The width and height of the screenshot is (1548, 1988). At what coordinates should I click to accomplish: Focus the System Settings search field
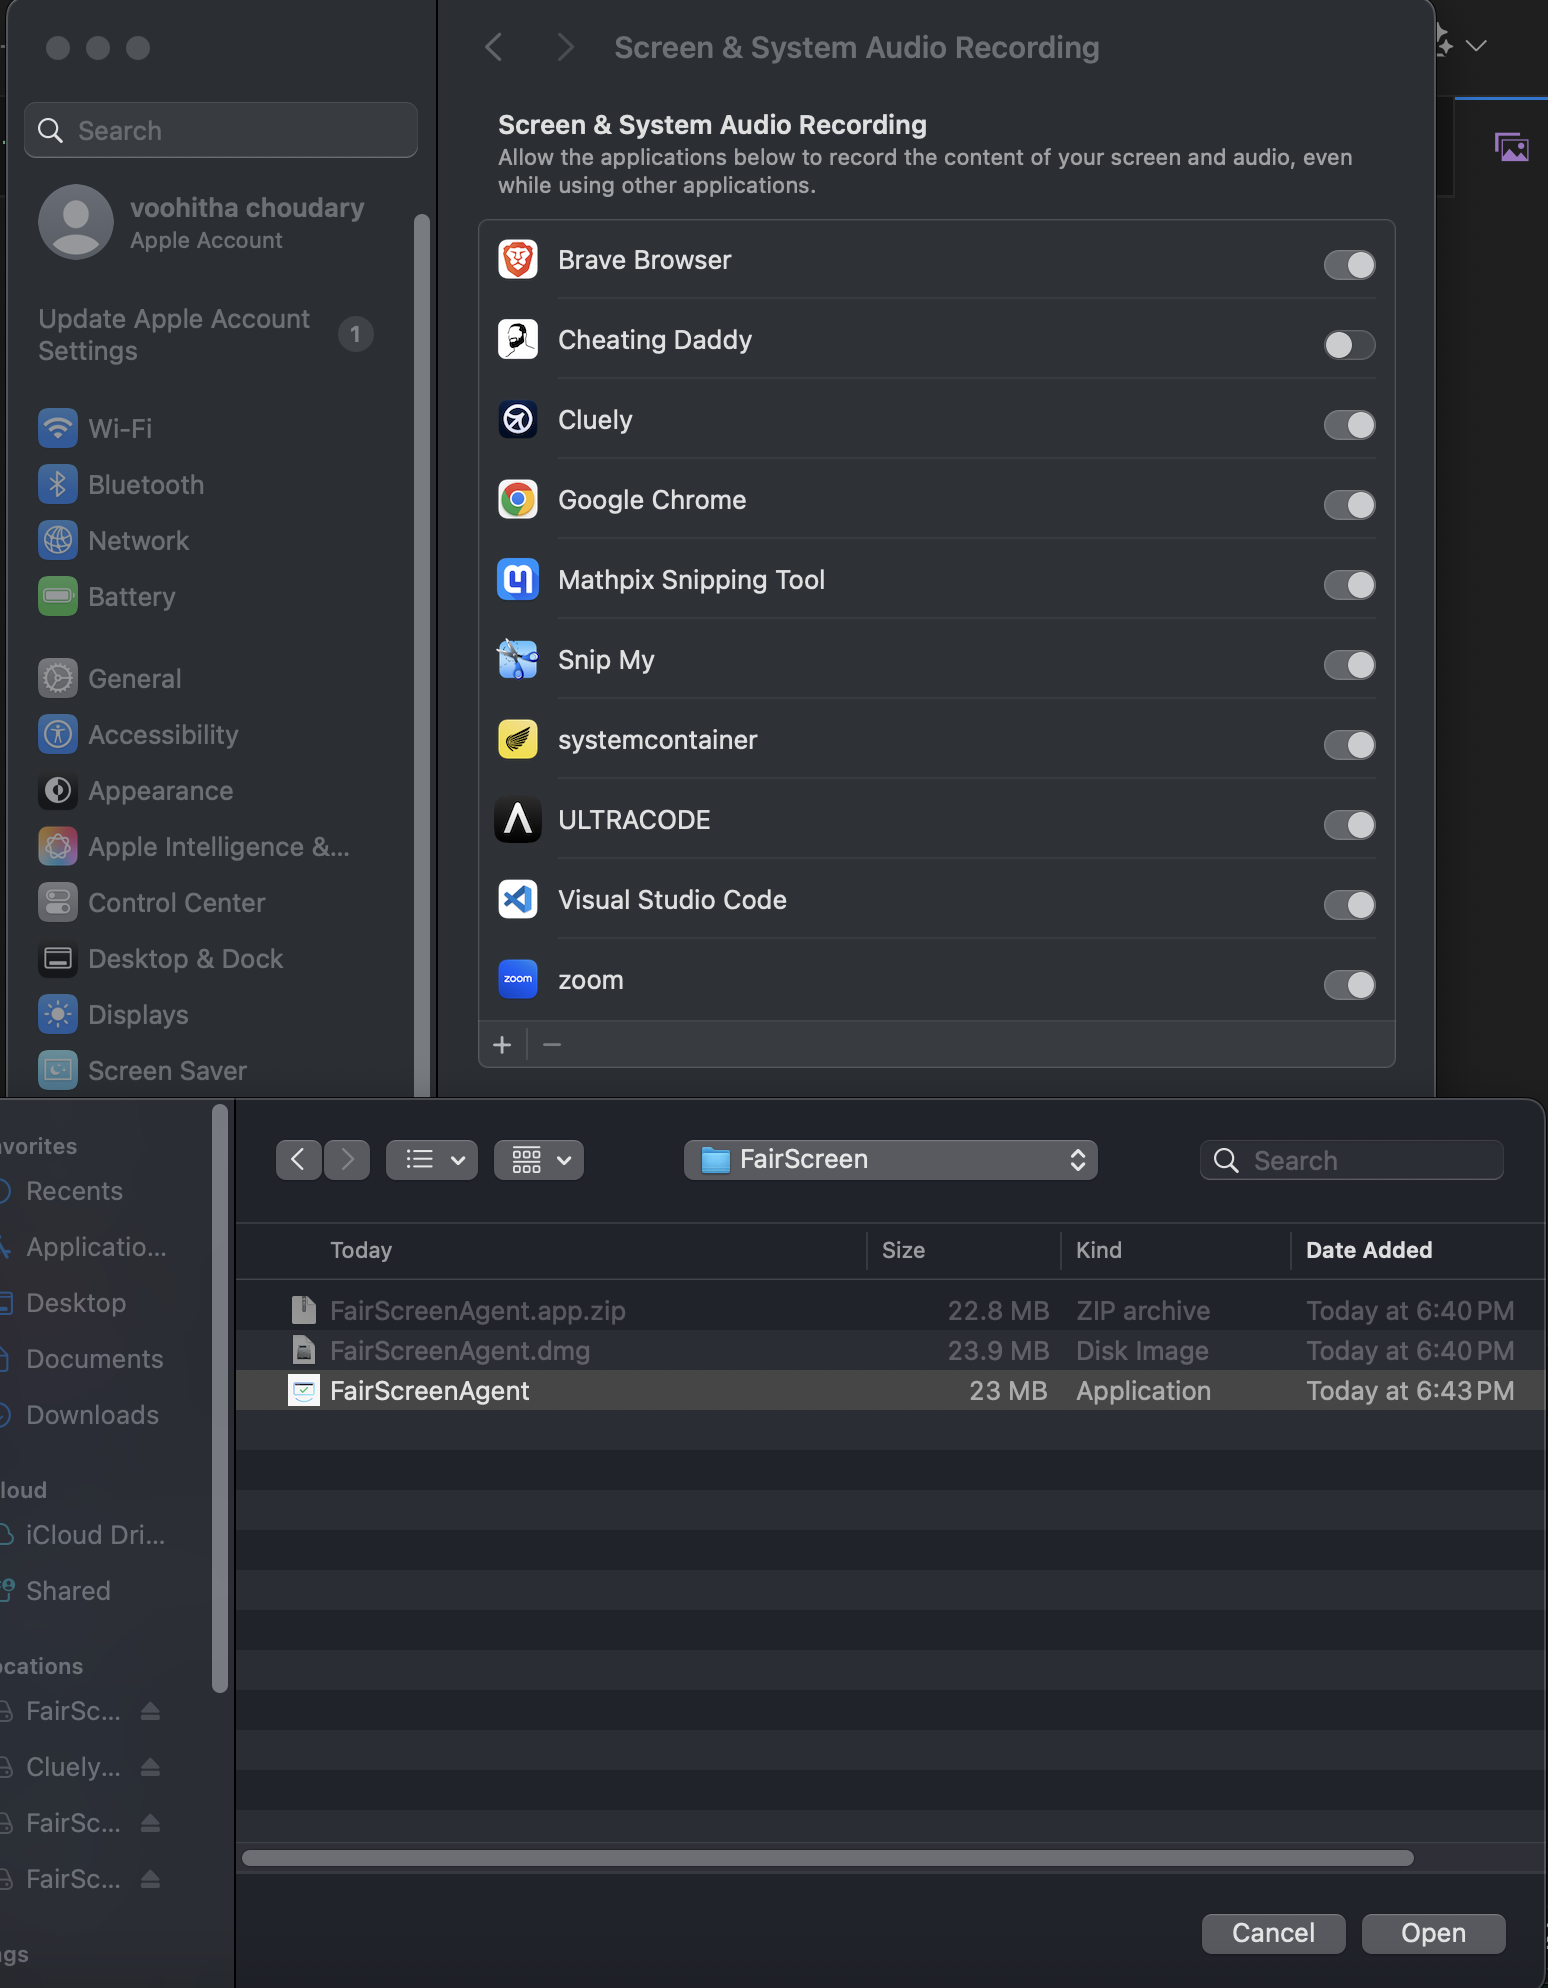coord(221,130)
